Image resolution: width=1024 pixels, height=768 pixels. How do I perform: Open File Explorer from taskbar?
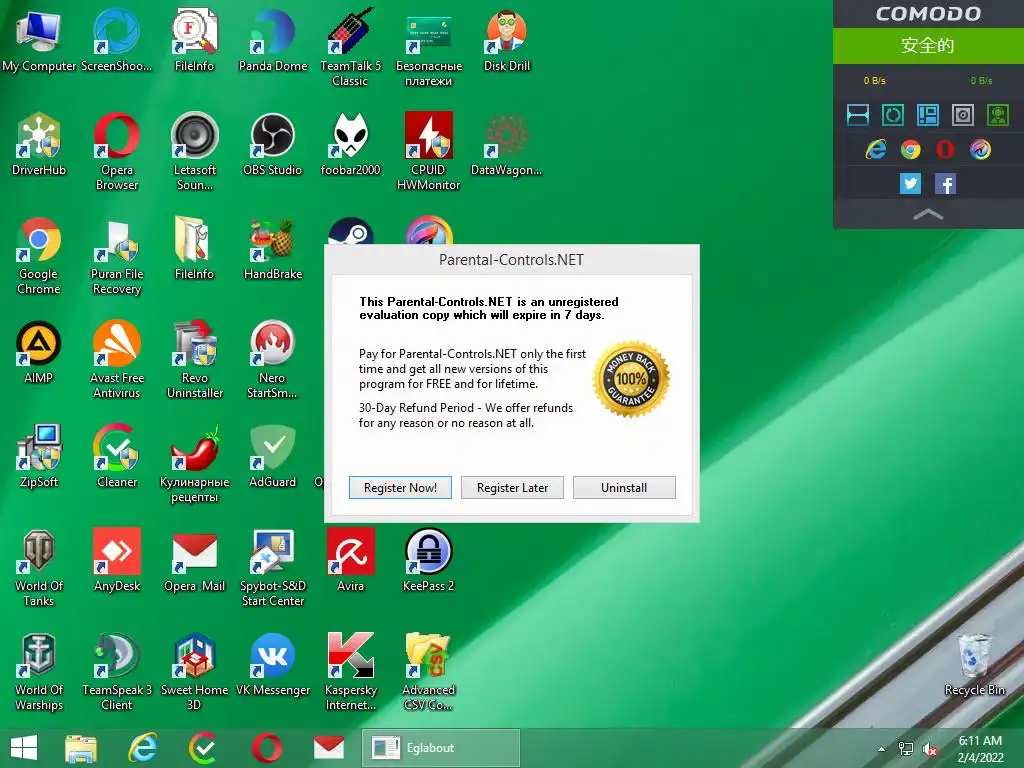click(x=81, y=748)
